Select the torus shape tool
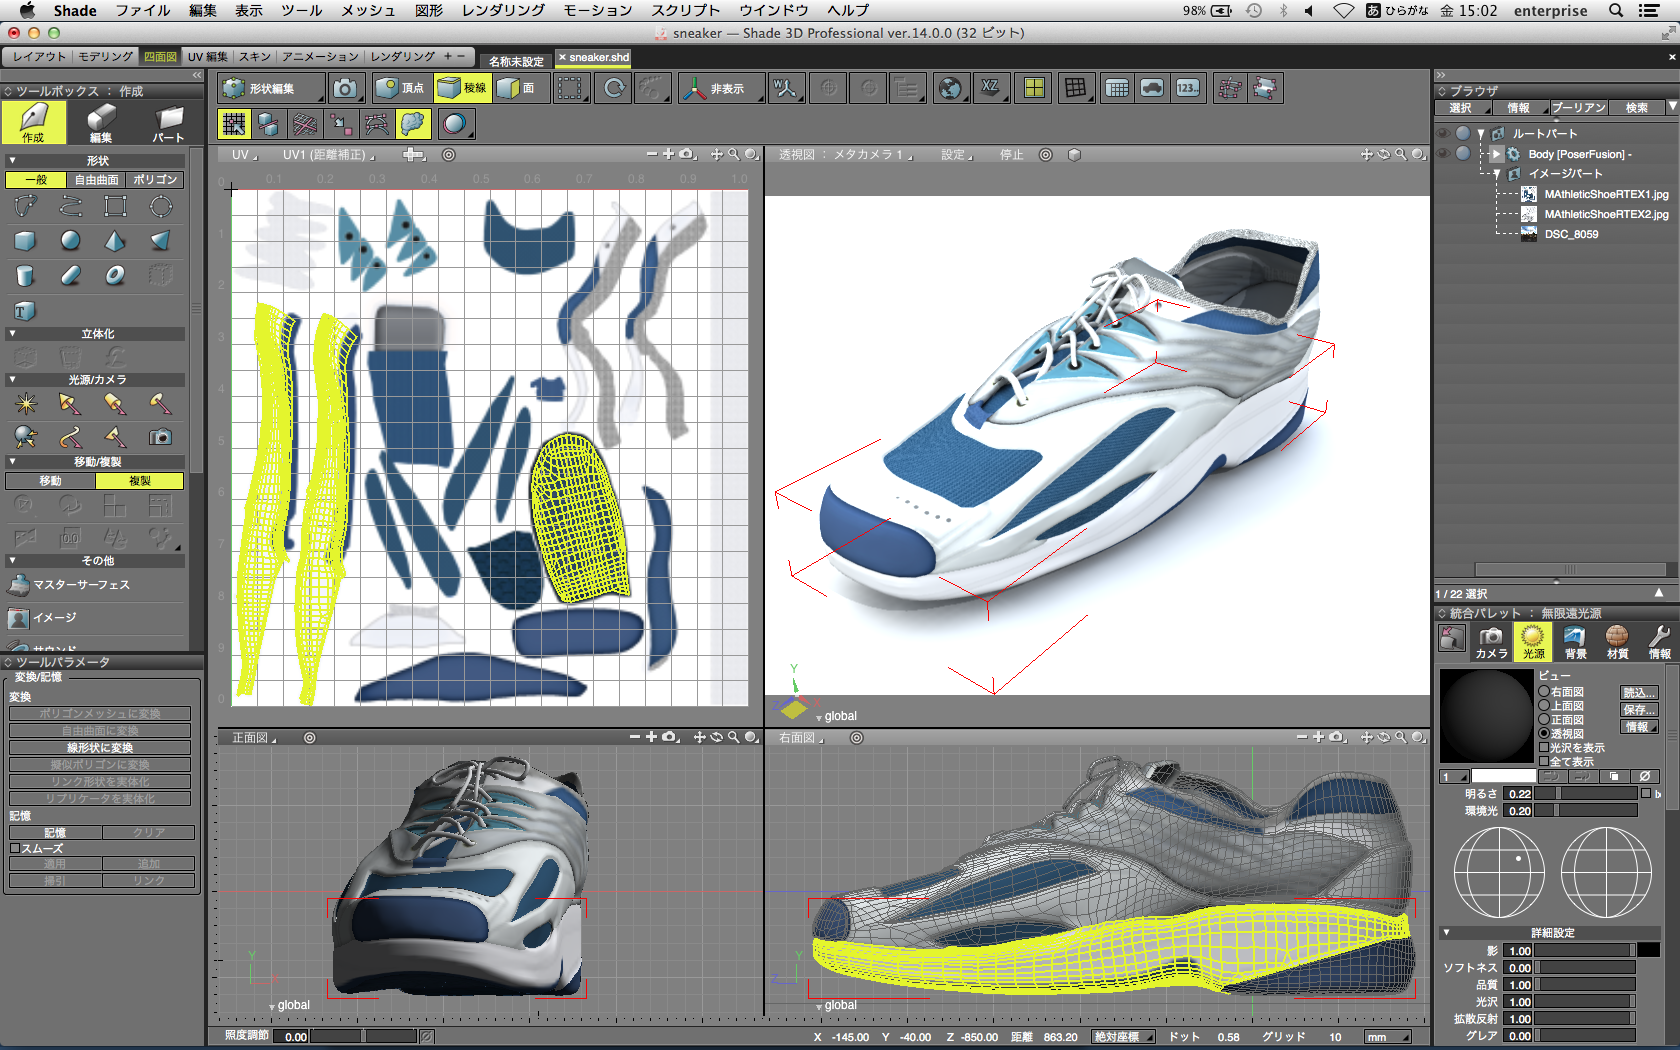Image resolution: width=1680 pixels, height=1050 pixels. point(115,275)
